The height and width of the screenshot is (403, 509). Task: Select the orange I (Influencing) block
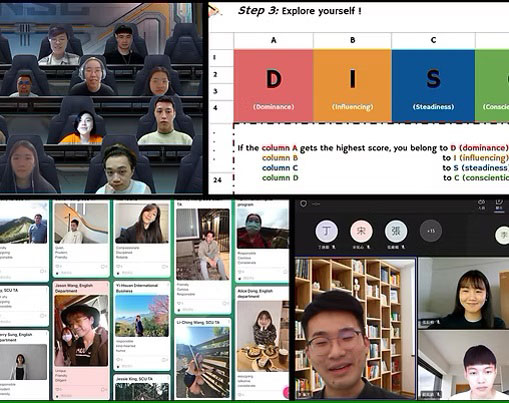[352, 85]
